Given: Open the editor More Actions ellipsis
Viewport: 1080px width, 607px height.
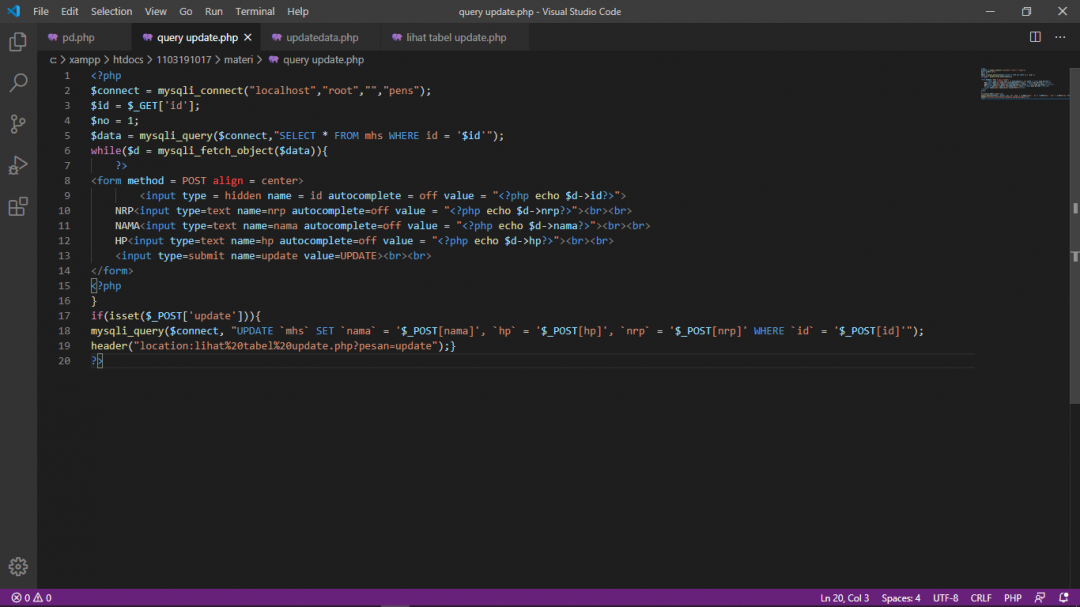Looking at the screenshot, I should click(1062, 37).
